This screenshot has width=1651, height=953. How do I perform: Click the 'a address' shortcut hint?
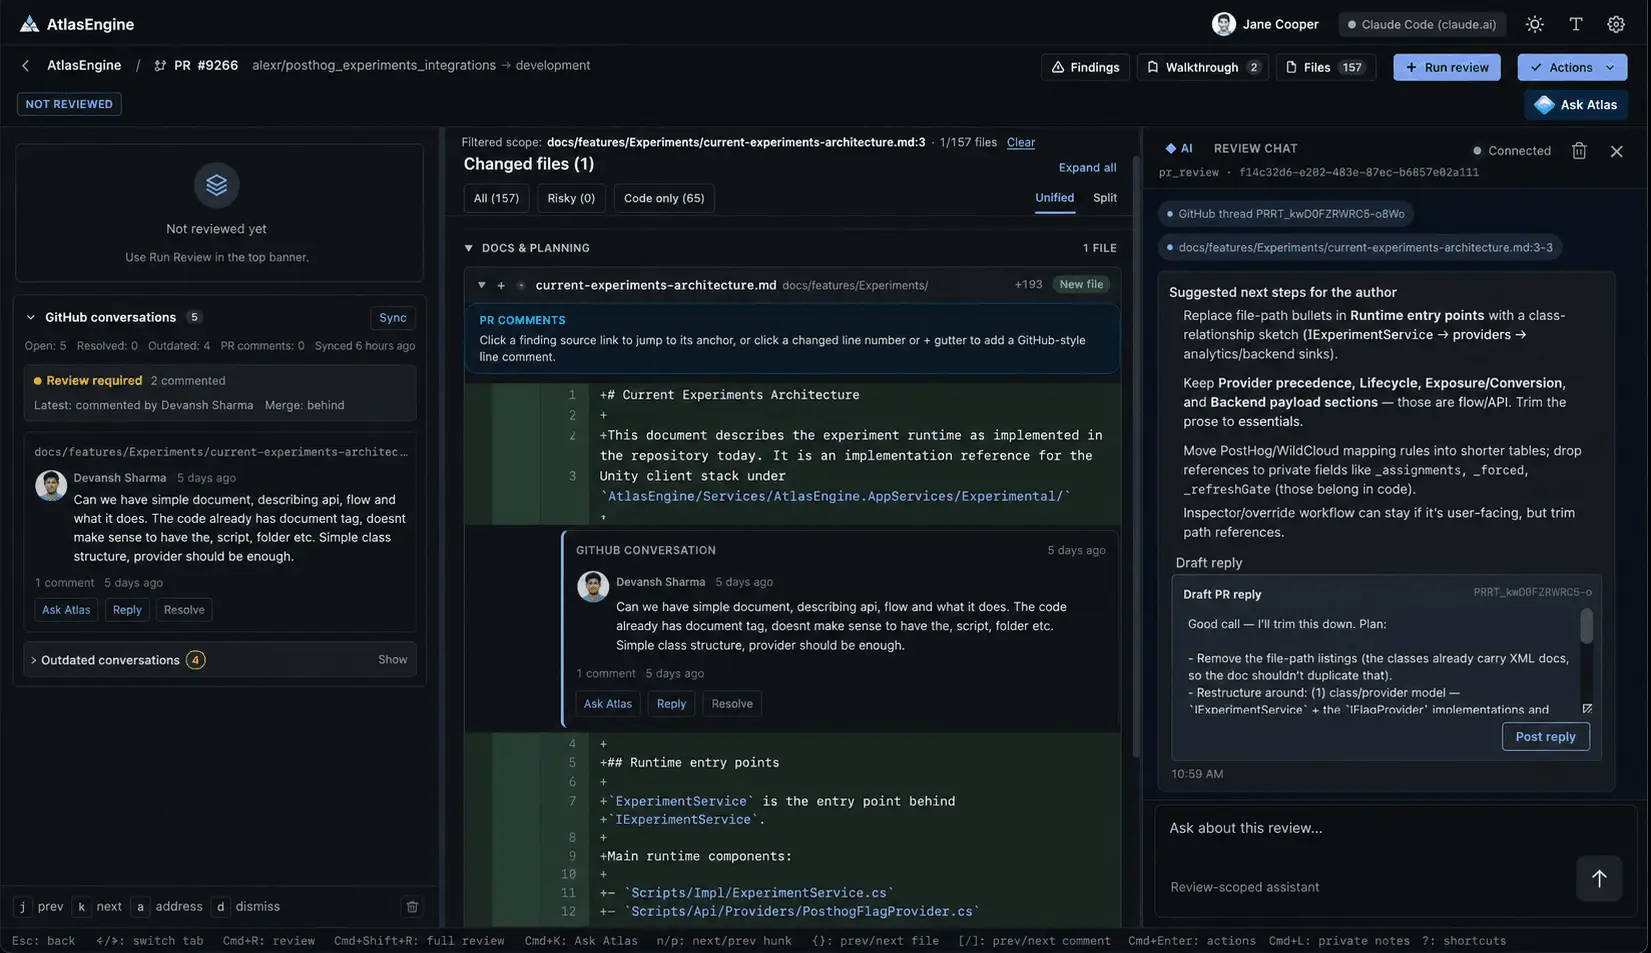point(168,907)
